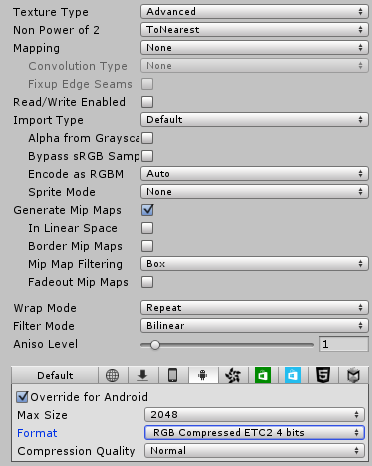This screenshot has height=466, width=372.
Task: Click the Aniso Level label
Action: tap(45, 344)
